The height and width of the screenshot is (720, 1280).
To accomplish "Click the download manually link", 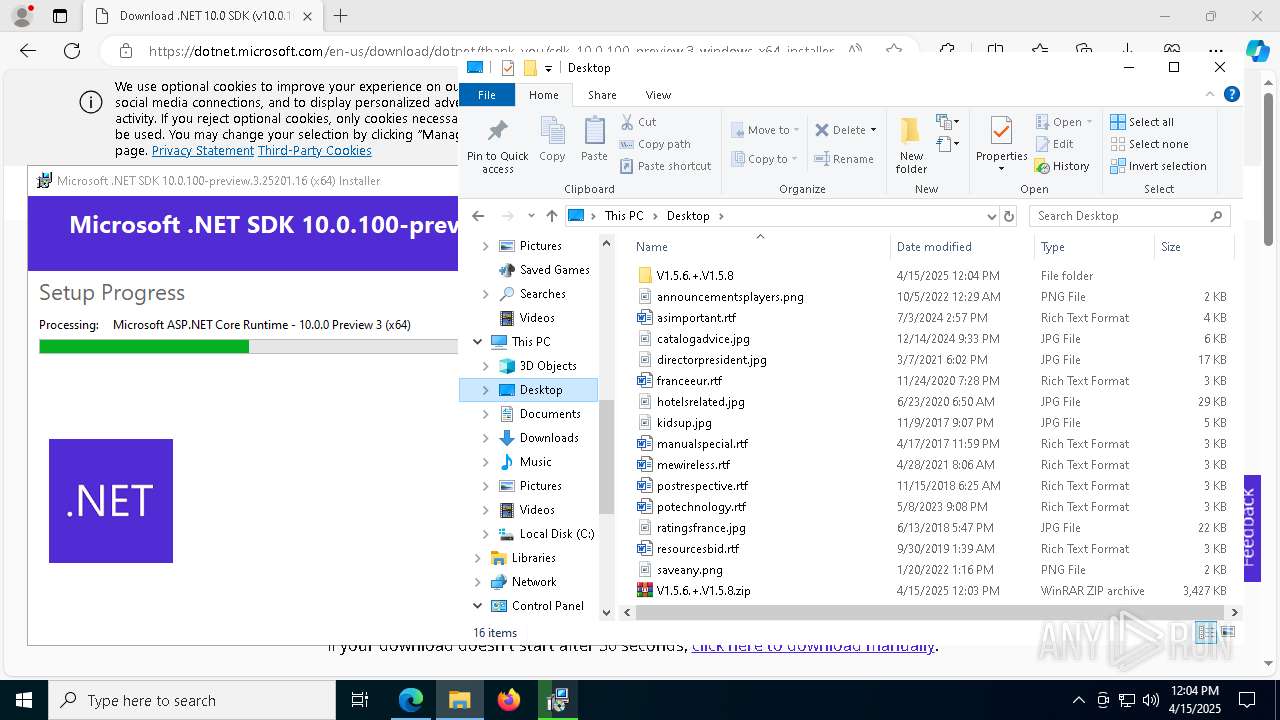I will (813, 646).
